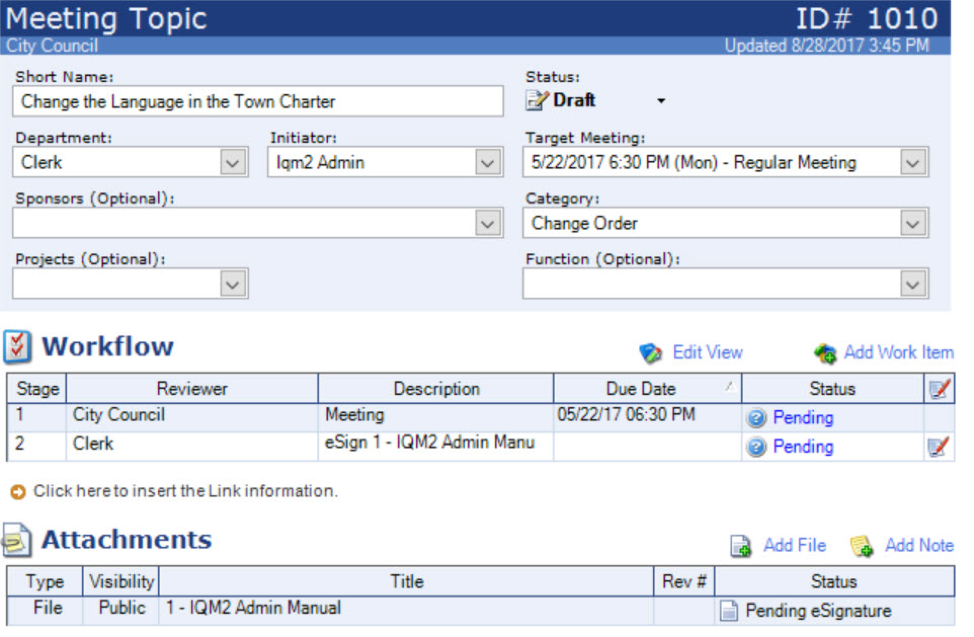
Task: Expand the Department dropdown
Action: pos(233,163)
